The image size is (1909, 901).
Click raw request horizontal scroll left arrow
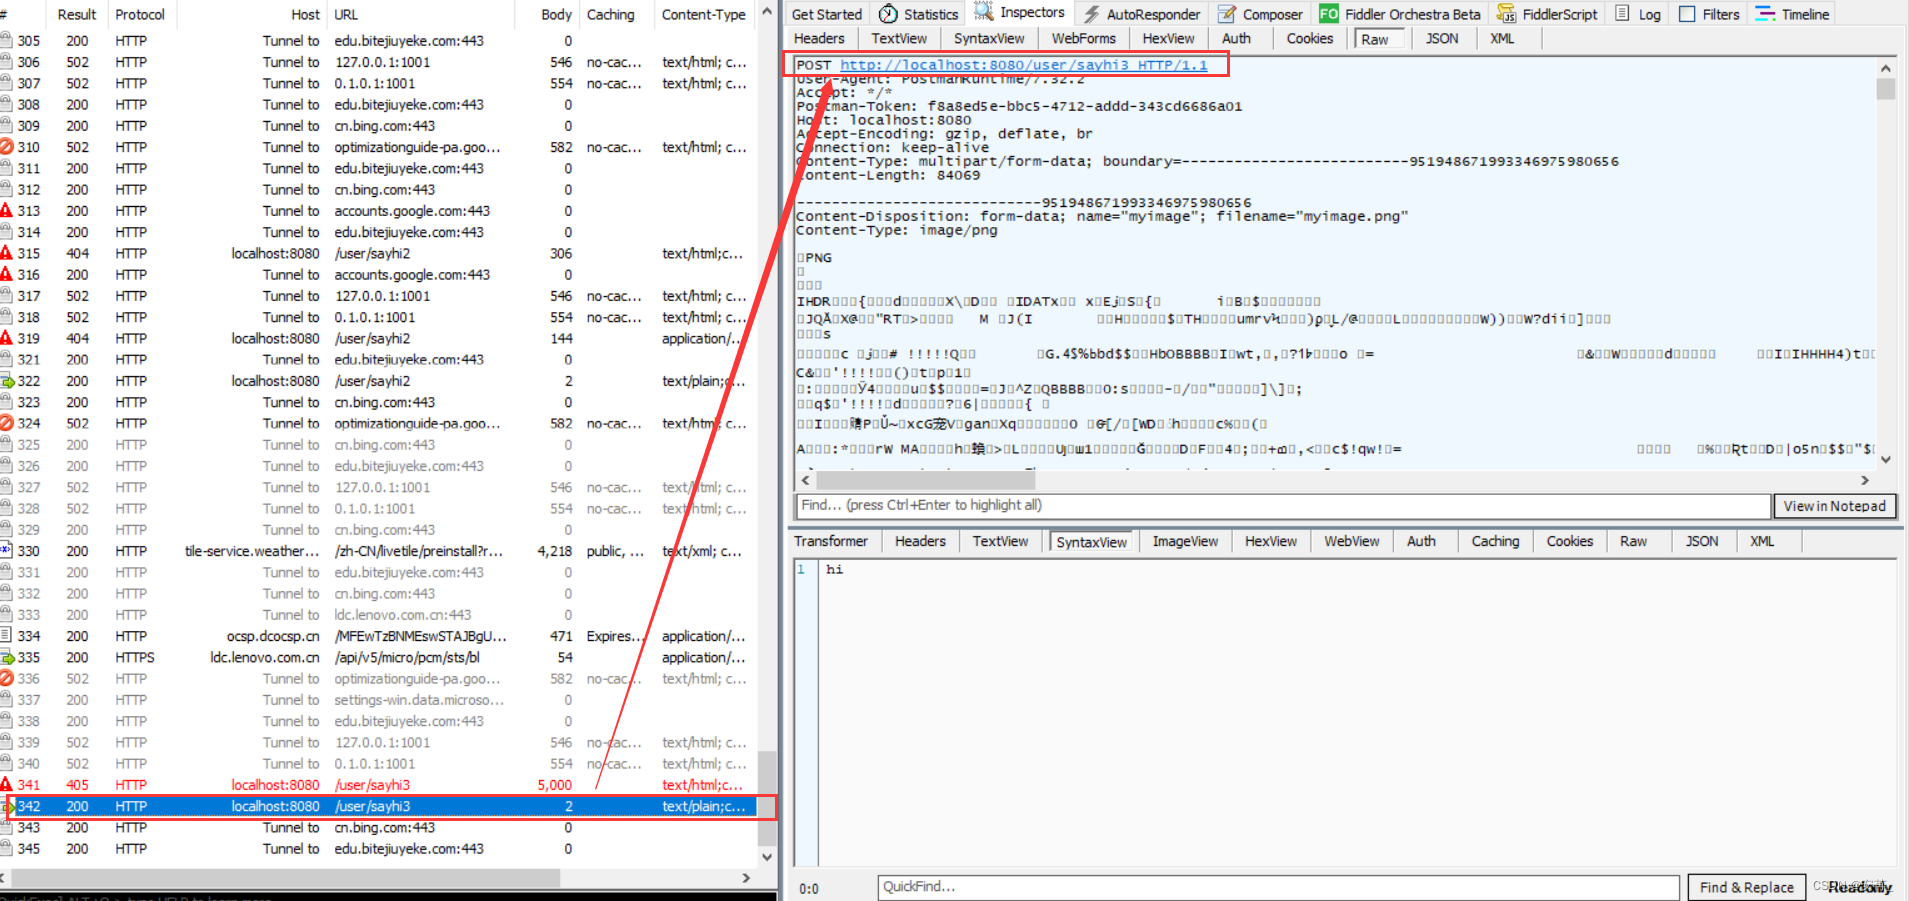pyautogui.click(x=806, y=480)
